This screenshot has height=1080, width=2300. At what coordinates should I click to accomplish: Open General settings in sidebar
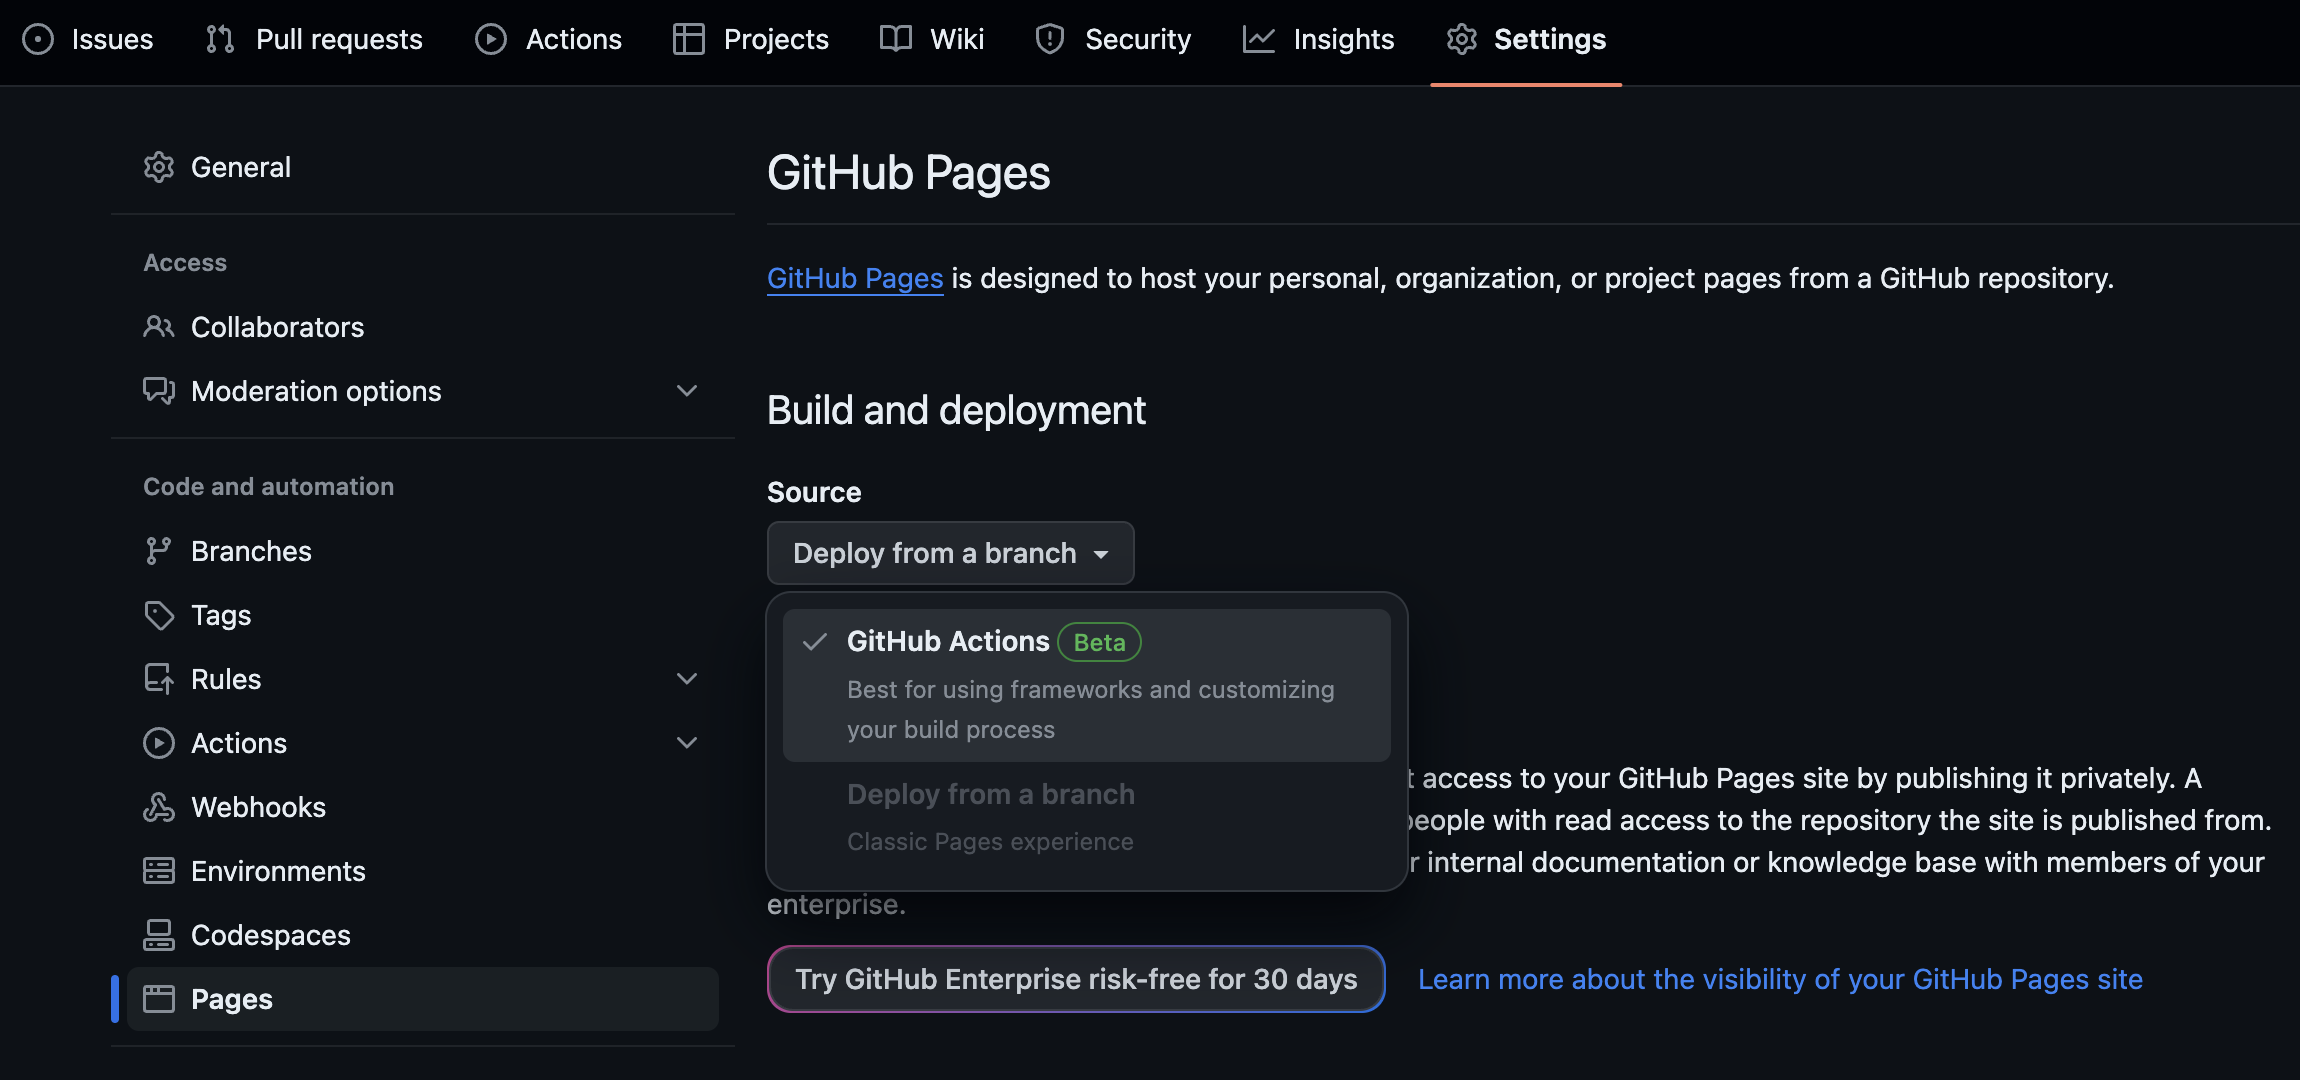[x=422, y=167]
